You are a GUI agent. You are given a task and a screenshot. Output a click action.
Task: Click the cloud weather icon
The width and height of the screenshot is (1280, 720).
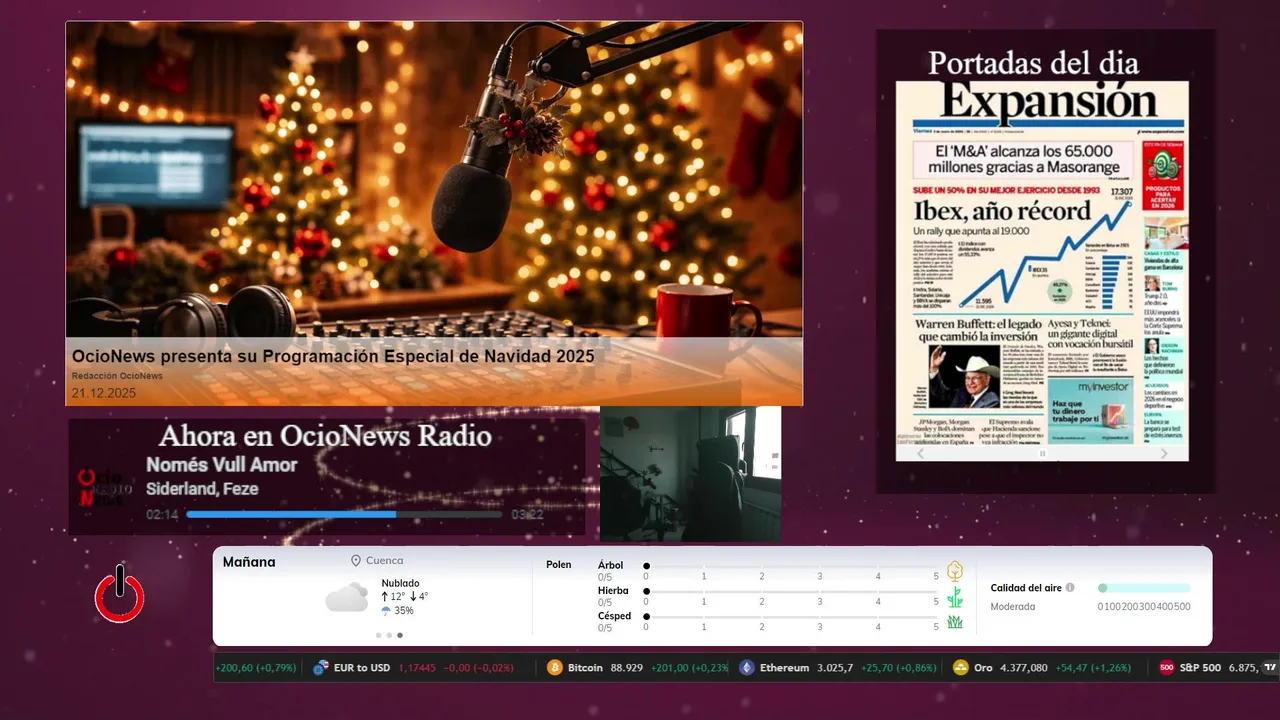pyautogui.click(x=347, y=597)
